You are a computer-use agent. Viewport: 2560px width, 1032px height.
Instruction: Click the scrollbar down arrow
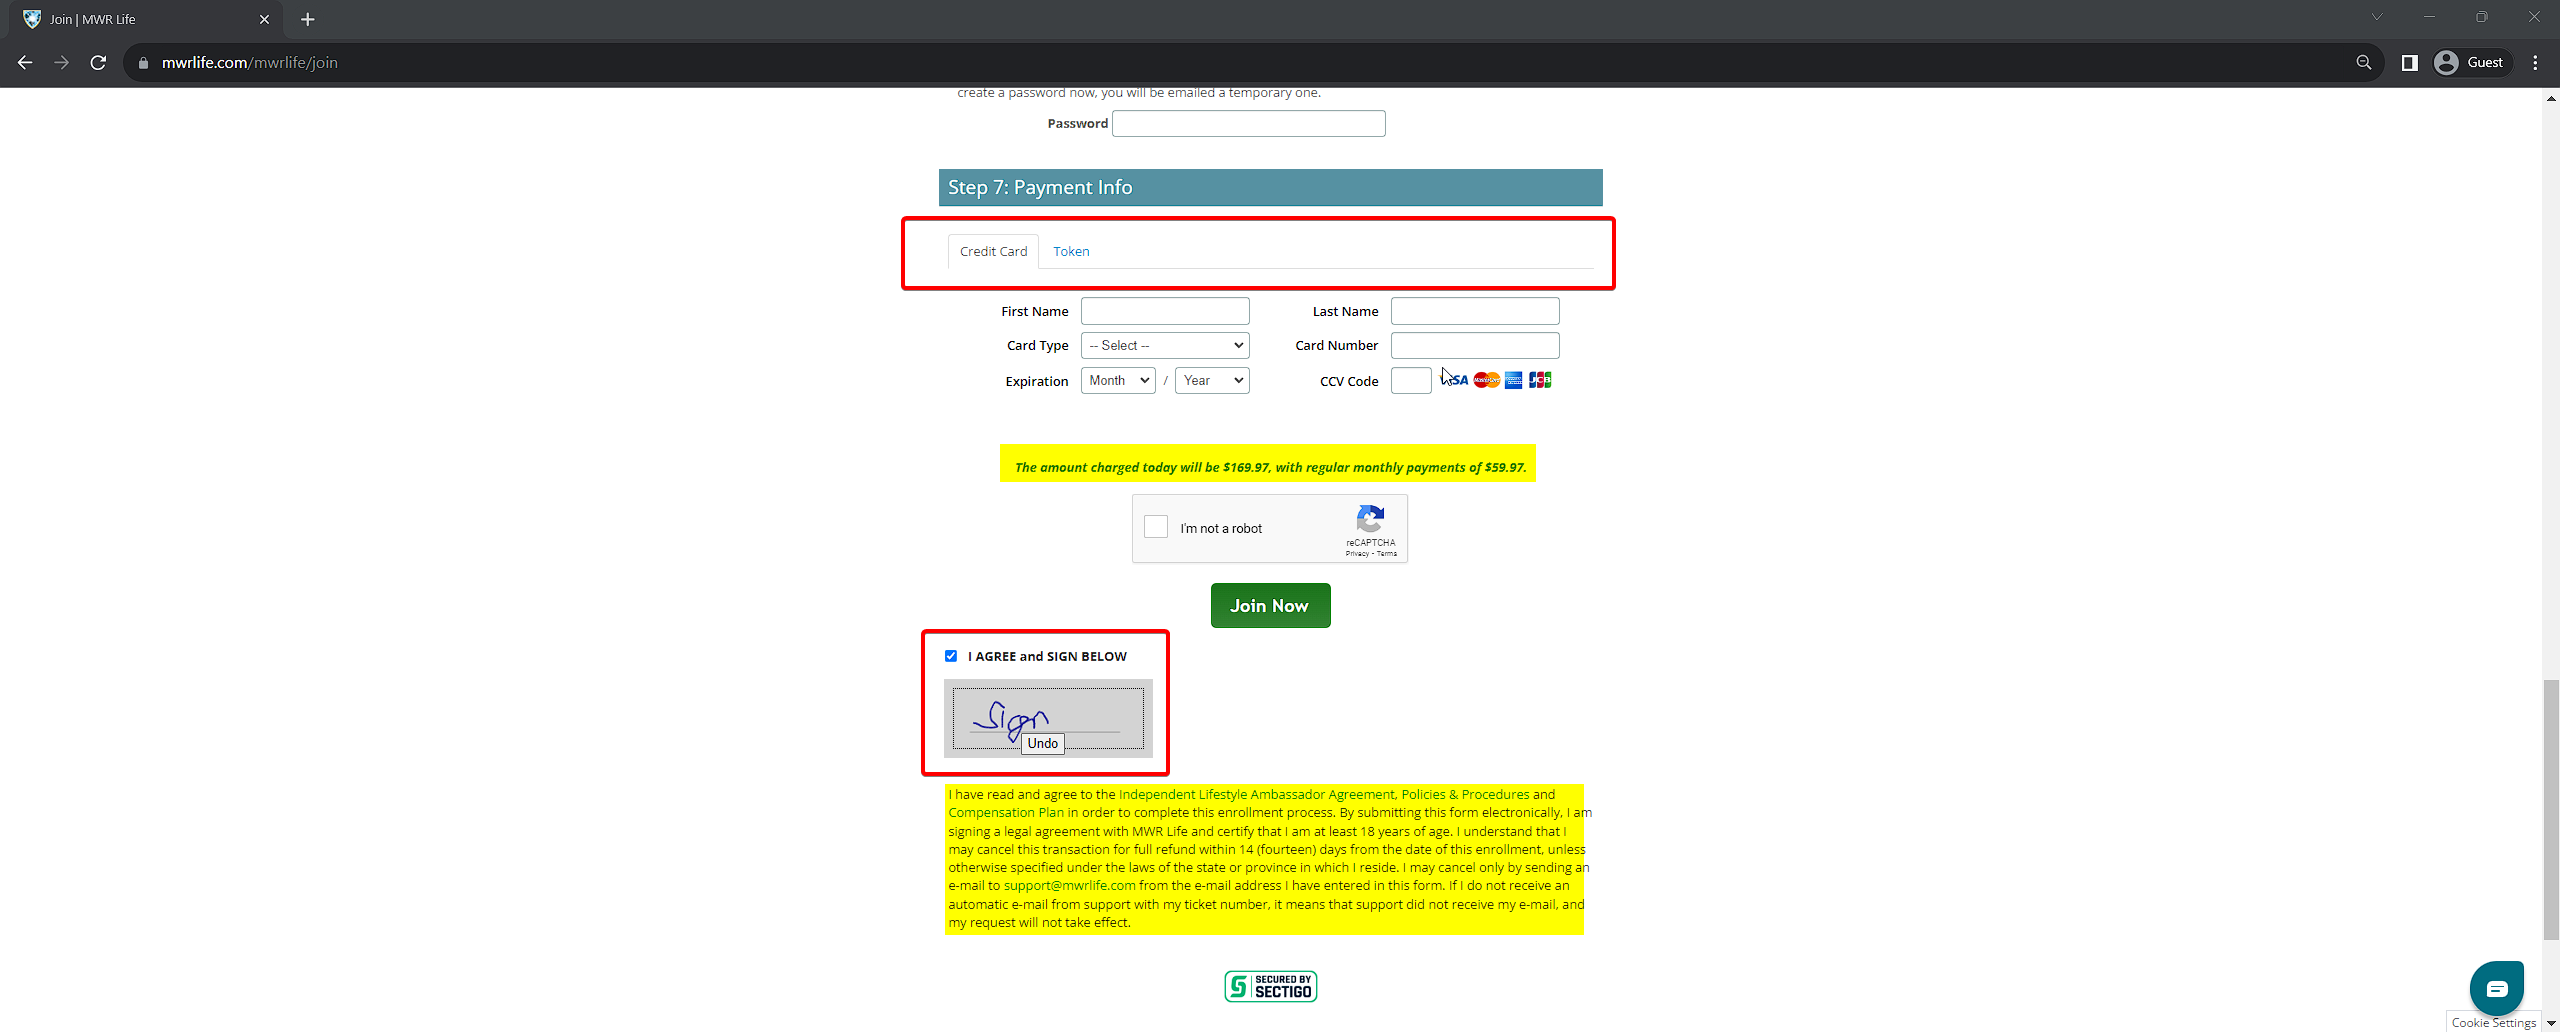(x=2551, y=1023)
